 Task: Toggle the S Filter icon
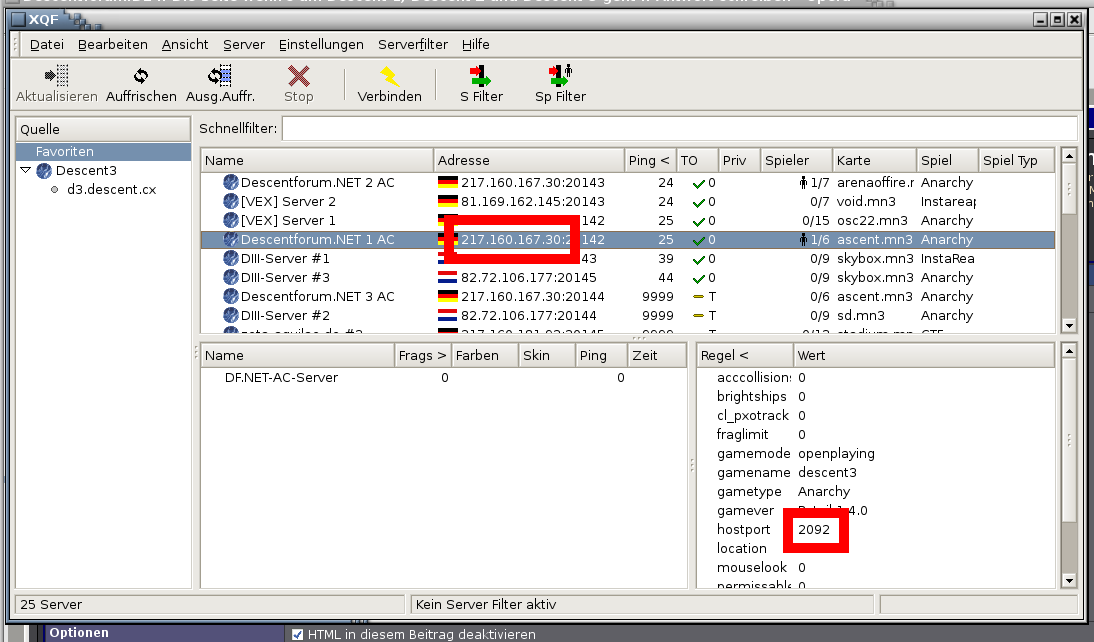481,76
